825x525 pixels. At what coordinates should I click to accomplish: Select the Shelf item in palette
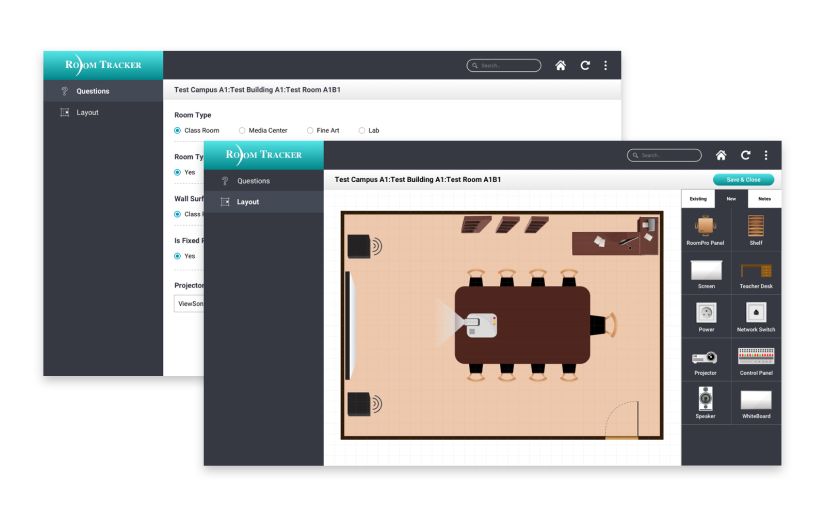pyautogui.click(x=756, y=230)
